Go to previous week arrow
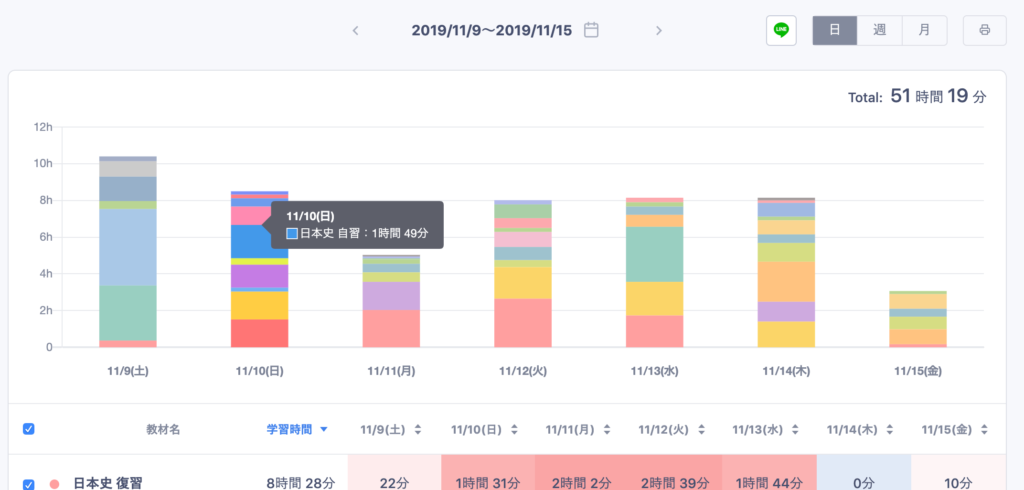This screenshot has width=1024, height=490. pos(355,30)
